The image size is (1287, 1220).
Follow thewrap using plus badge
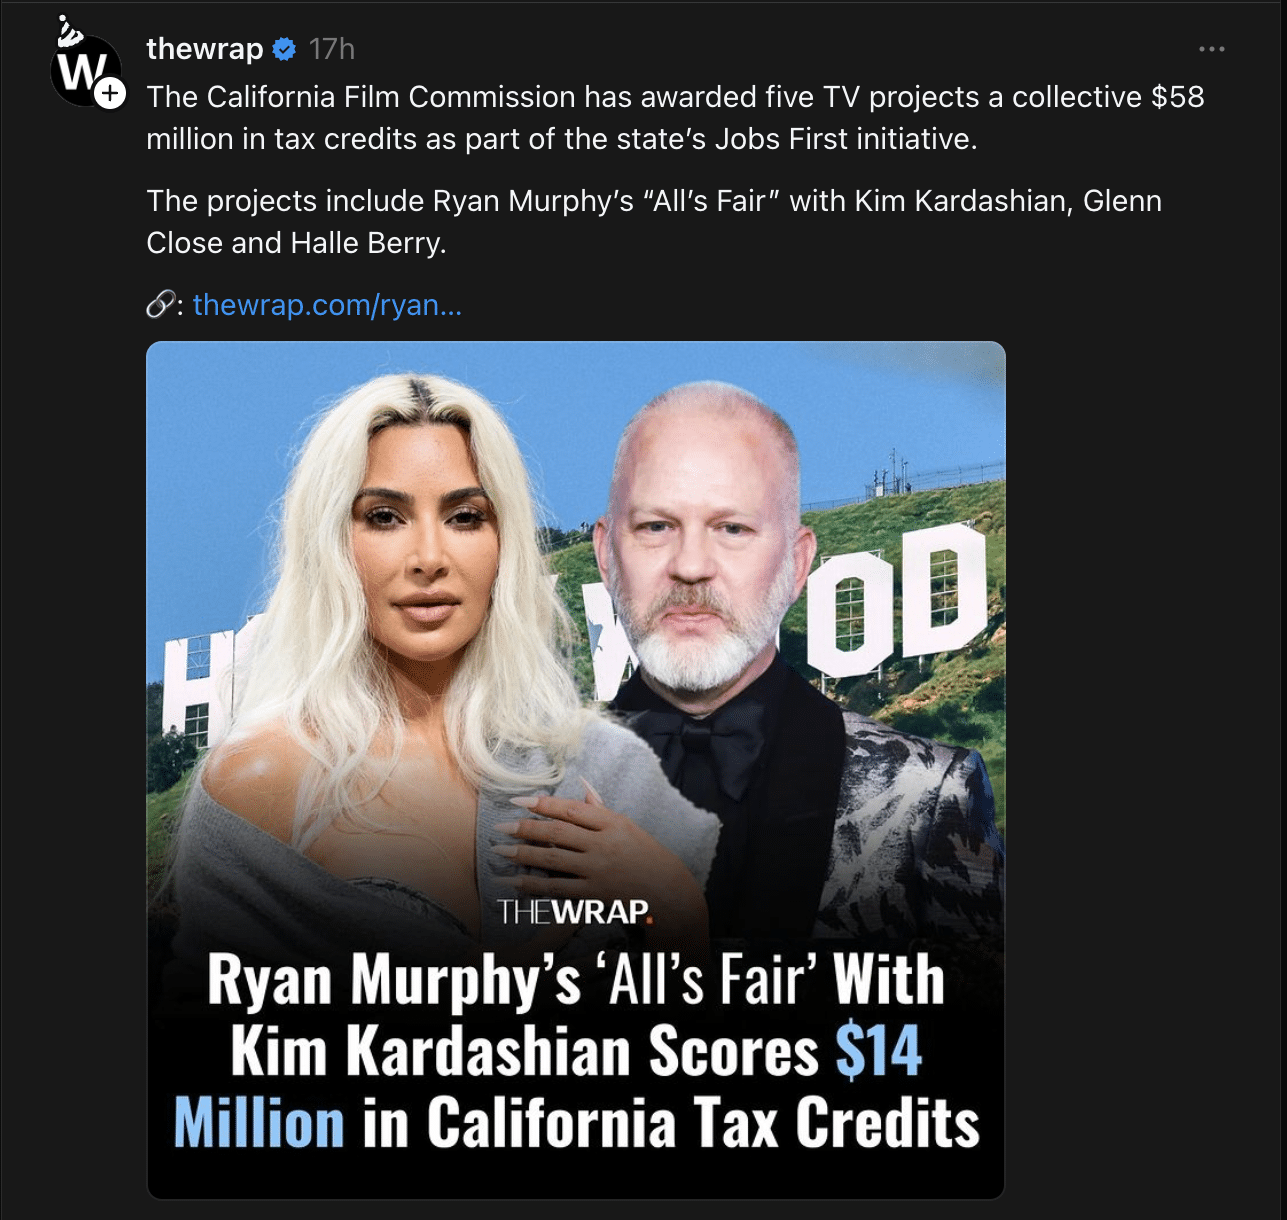tap(110, 94)
